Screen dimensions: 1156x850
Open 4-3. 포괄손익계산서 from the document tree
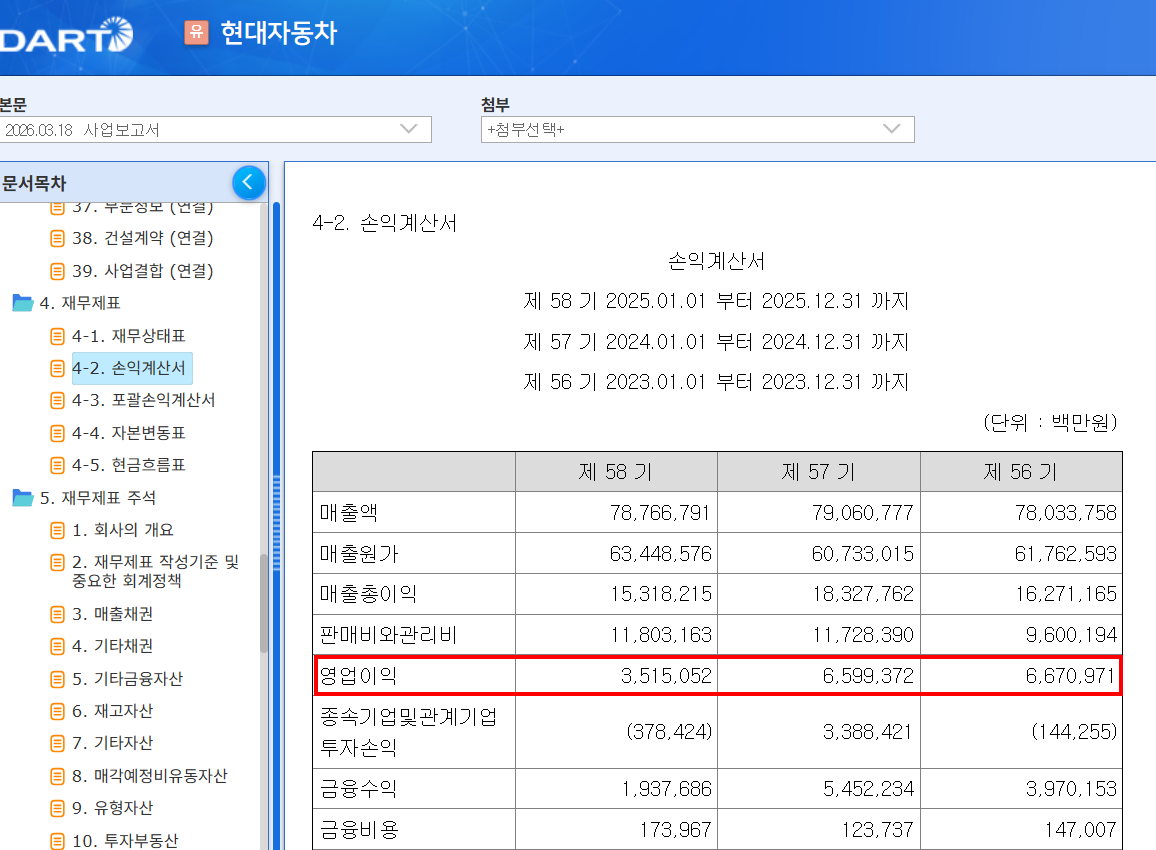[141, 401]
